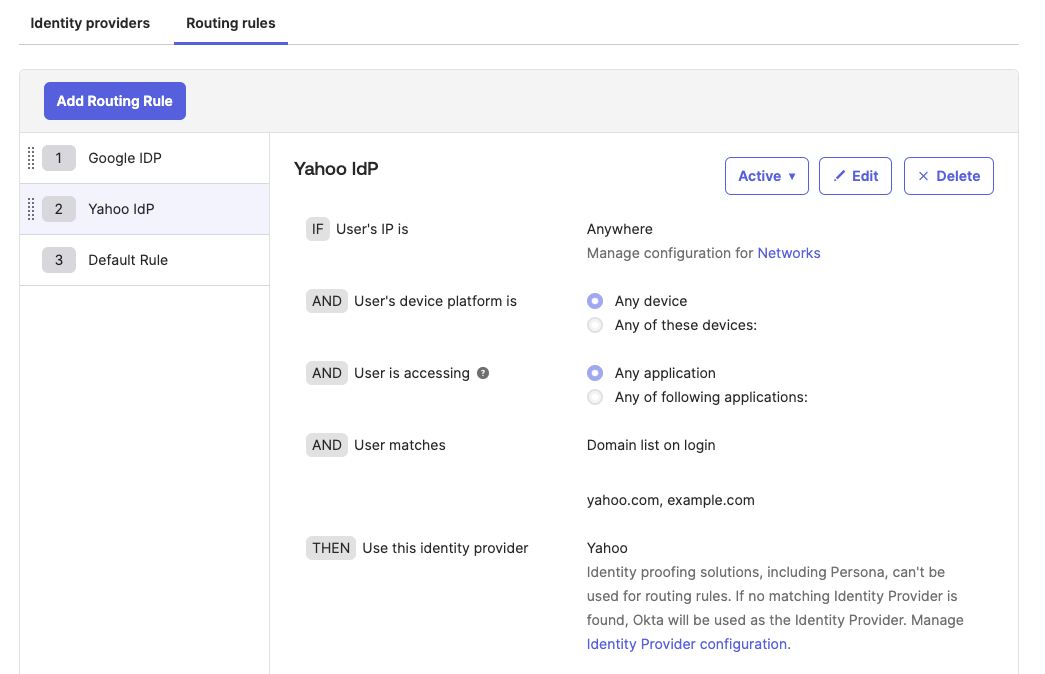Screen dimensions: 1045x674
Task: Click the Add Routing Rule button
Action: 115,101
